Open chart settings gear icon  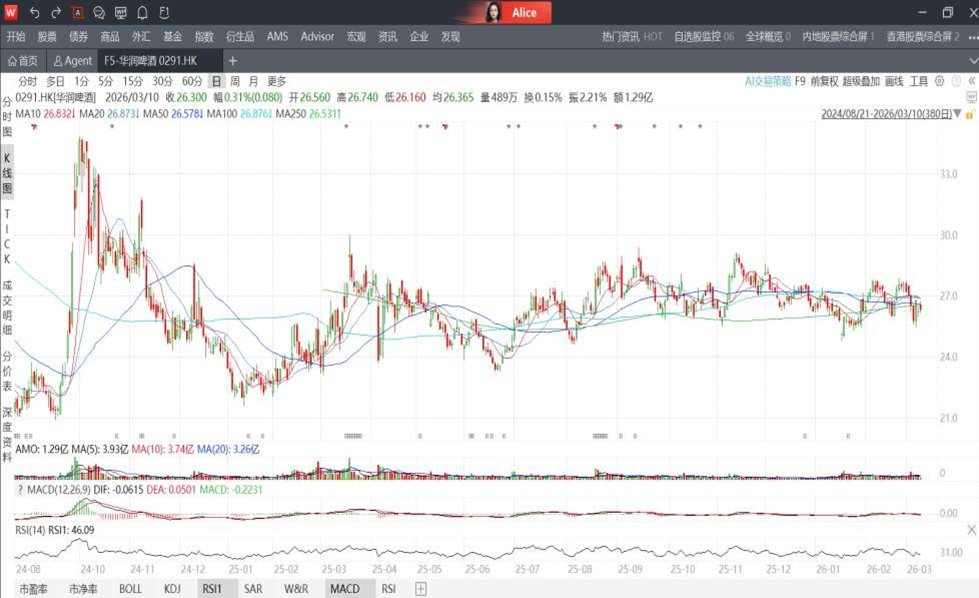tap(939, 81)
